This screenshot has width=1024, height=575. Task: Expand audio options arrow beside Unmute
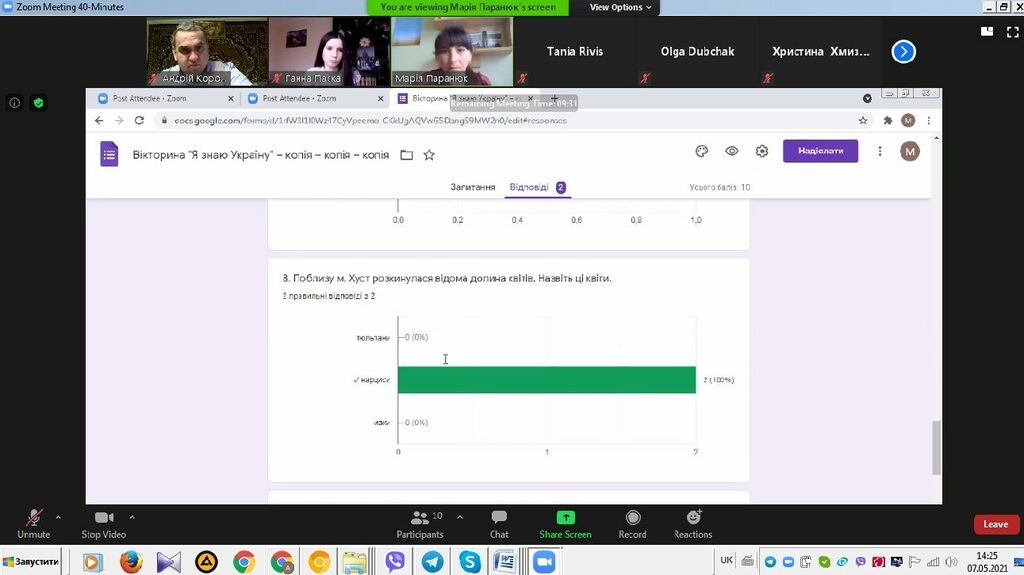[58, 517]
